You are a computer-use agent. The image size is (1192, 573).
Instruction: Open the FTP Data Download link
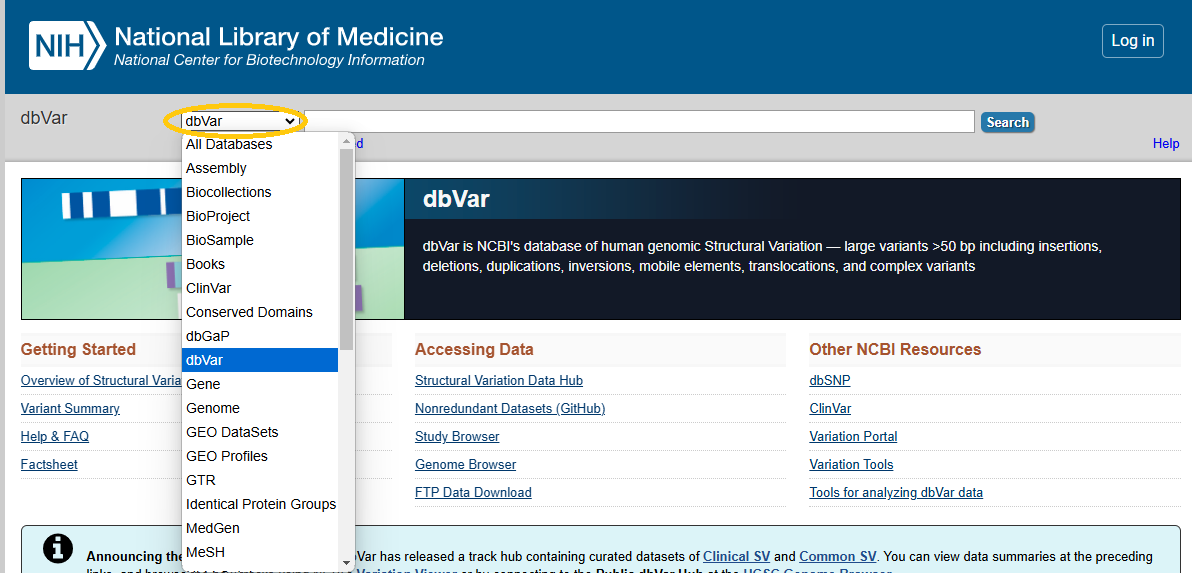[473, 492]
